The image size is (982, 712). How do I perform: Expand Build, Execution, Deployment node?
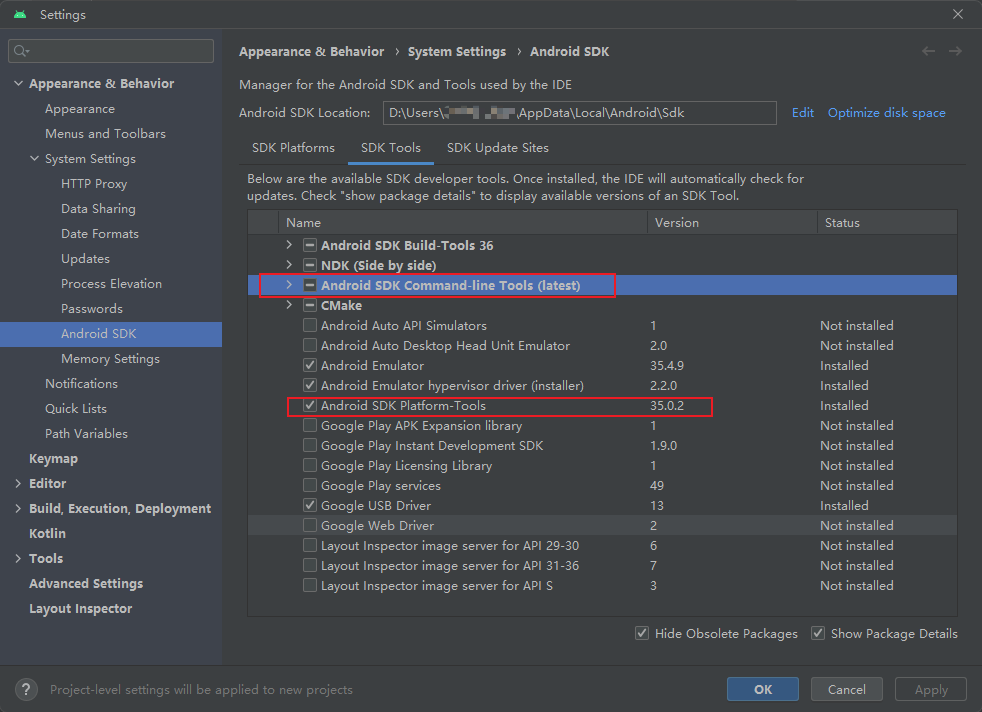[x=18, y=508]
